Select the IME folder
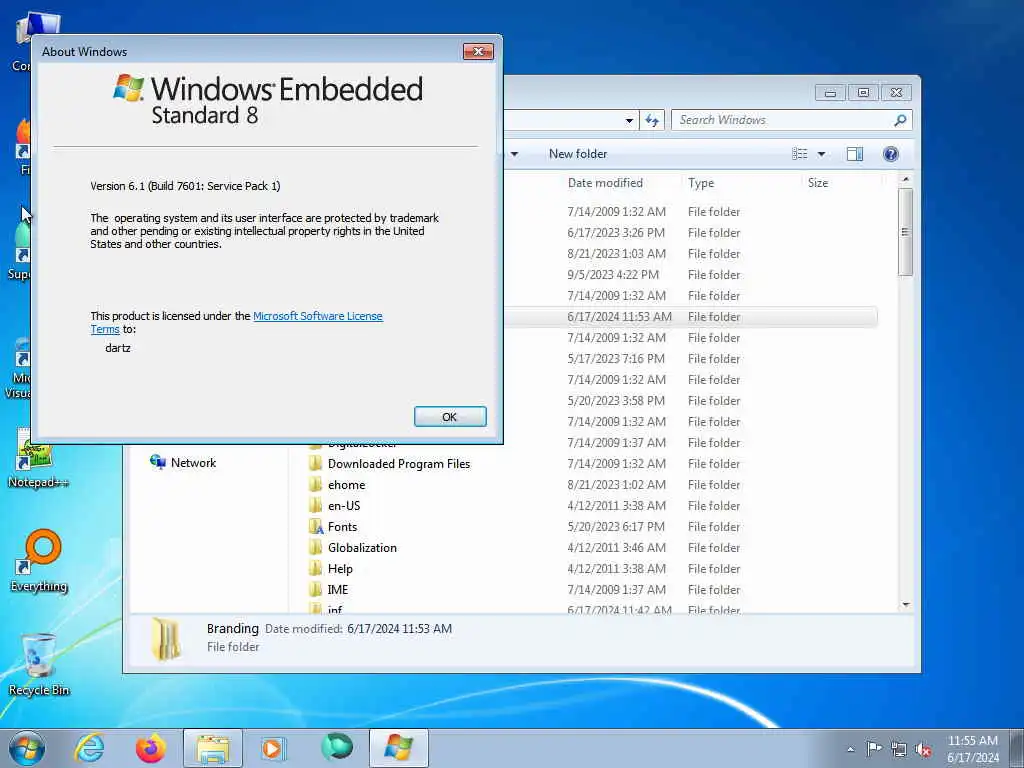Image resolution: width=1024 pixels, height=768 pixels. tap(338, 589)
